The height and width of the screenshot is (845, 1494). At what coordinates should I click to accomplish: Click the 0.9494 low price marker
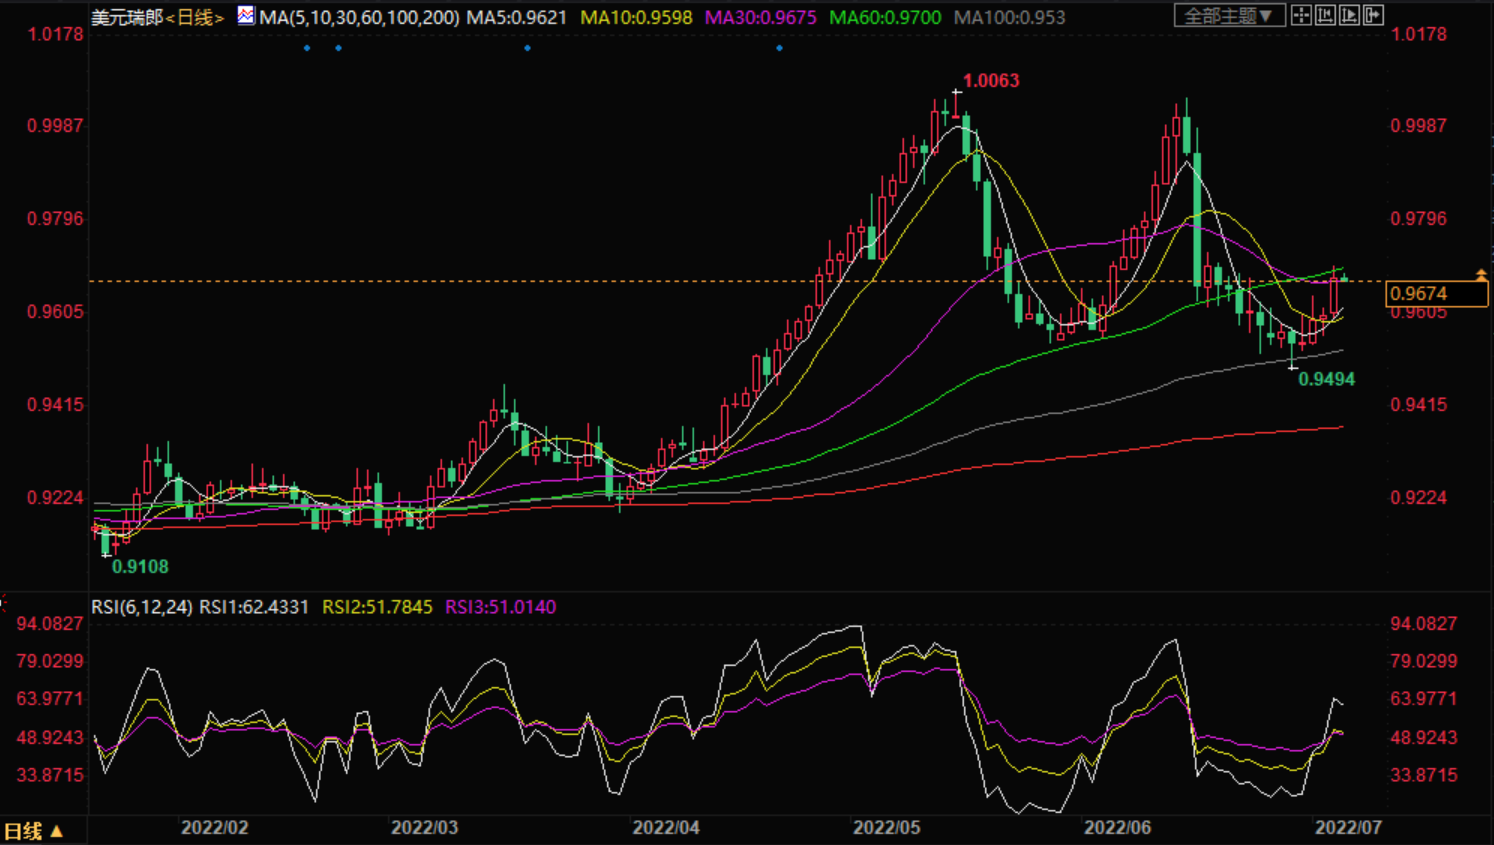[x=1326, y=379]
